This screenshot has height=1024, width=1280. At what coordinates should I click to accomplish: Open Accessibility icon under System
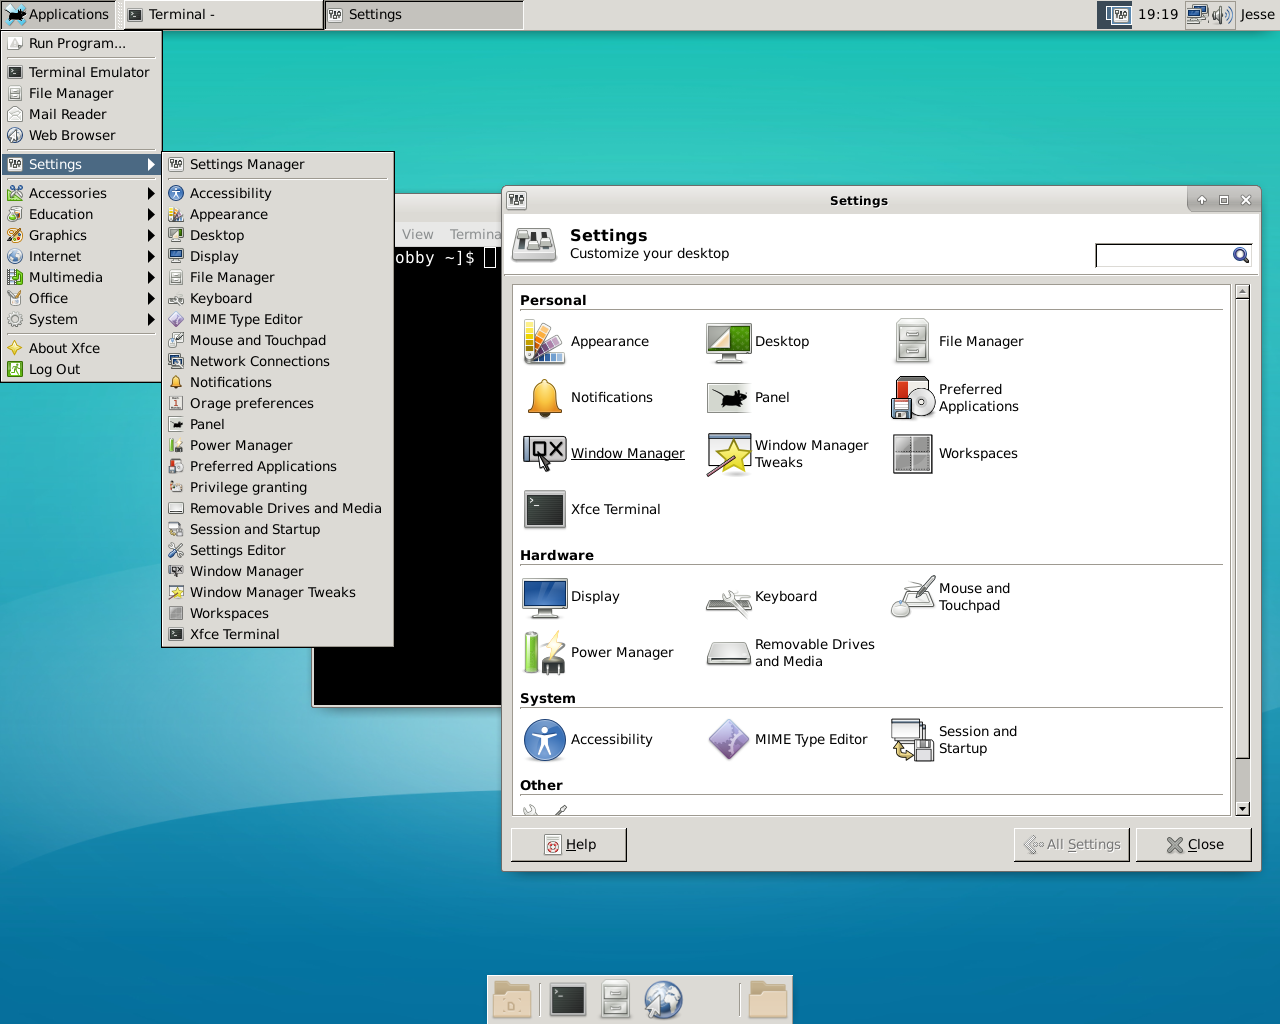(x=544, y=740)
